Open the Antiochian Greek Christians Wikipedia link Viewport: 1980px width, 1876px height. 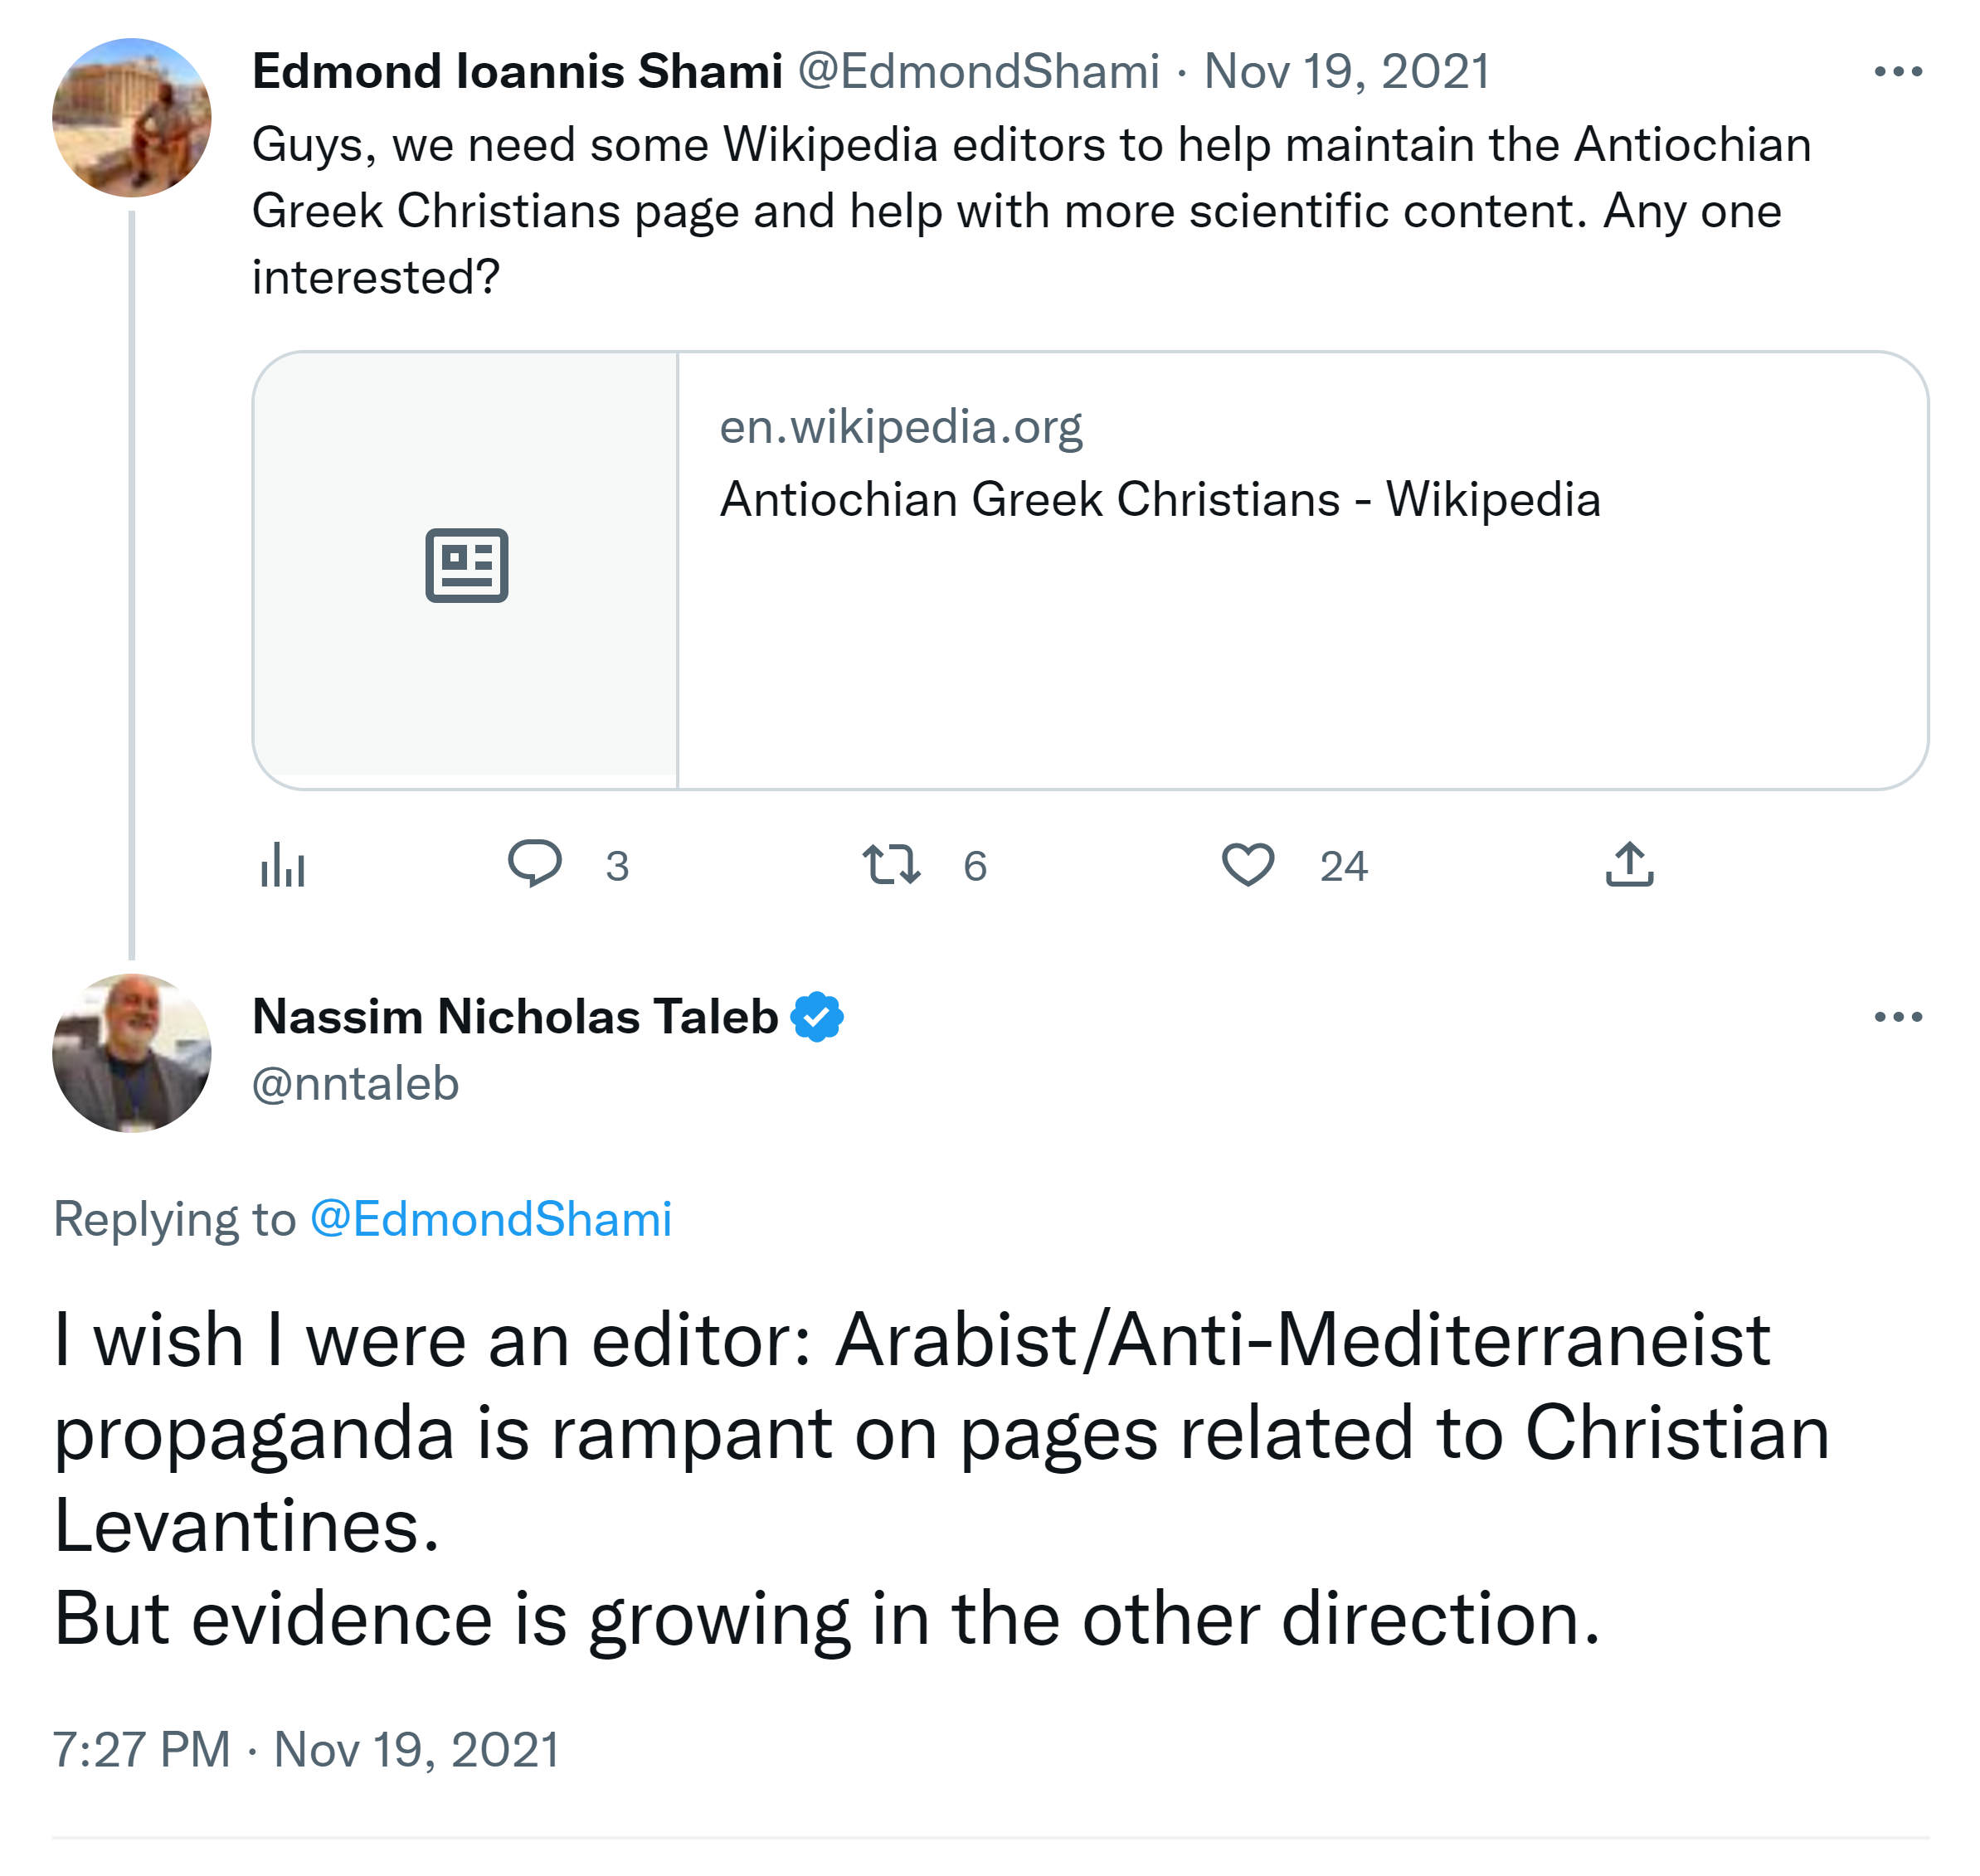click(1160, 499)
